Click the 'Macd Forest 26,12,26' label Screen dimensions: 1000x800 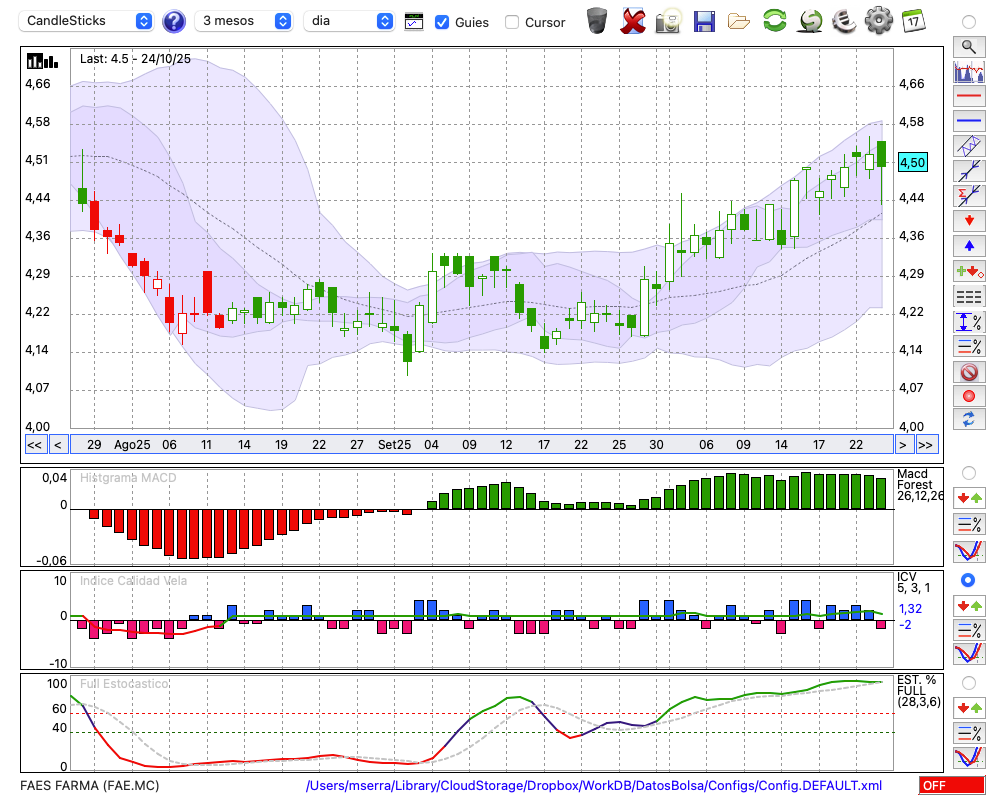point(919,485)
